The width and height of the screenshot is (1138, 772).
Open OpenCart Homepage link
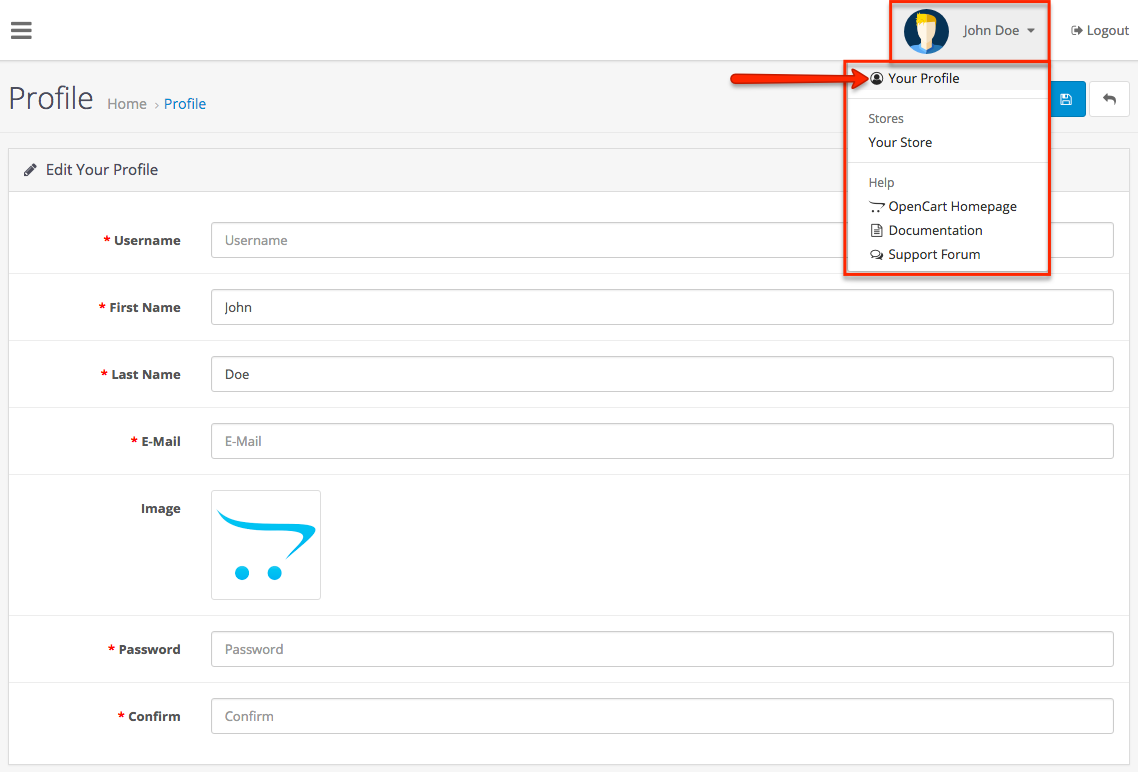point(943,207)
